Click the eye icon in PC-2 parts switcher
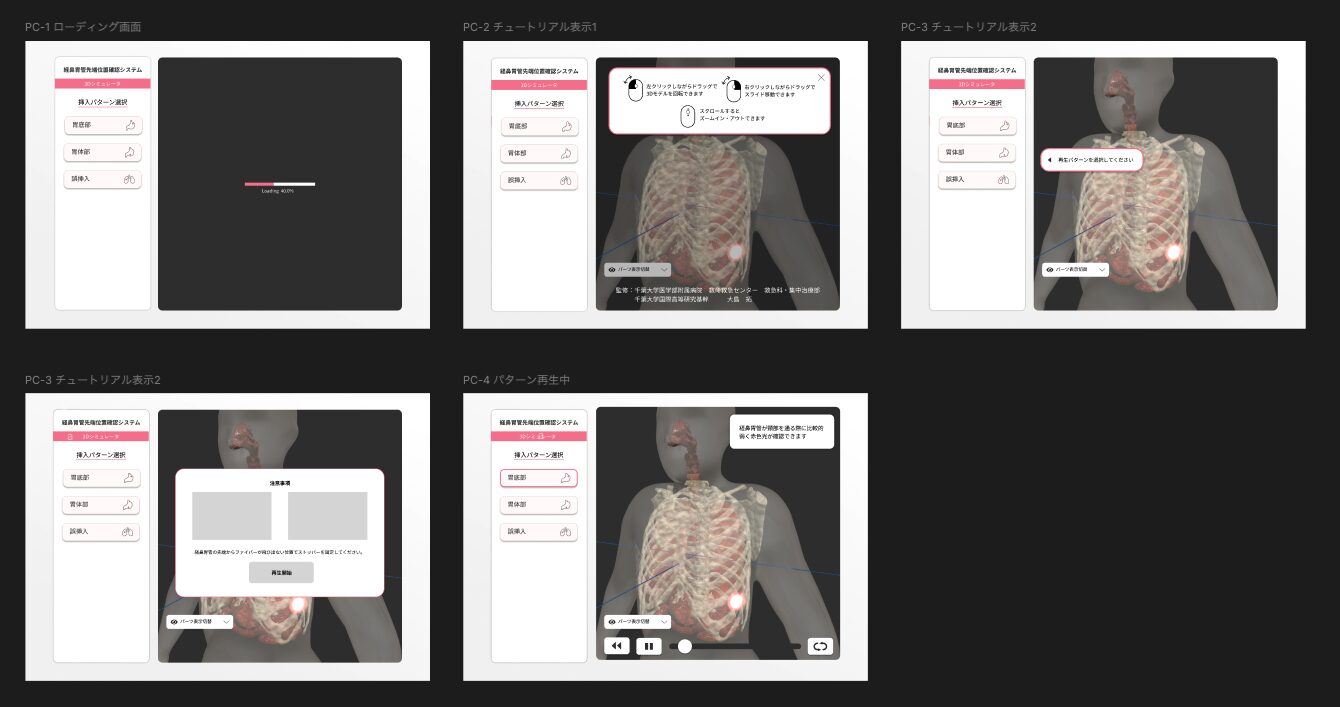The image size is (1340, 707). 612,270
